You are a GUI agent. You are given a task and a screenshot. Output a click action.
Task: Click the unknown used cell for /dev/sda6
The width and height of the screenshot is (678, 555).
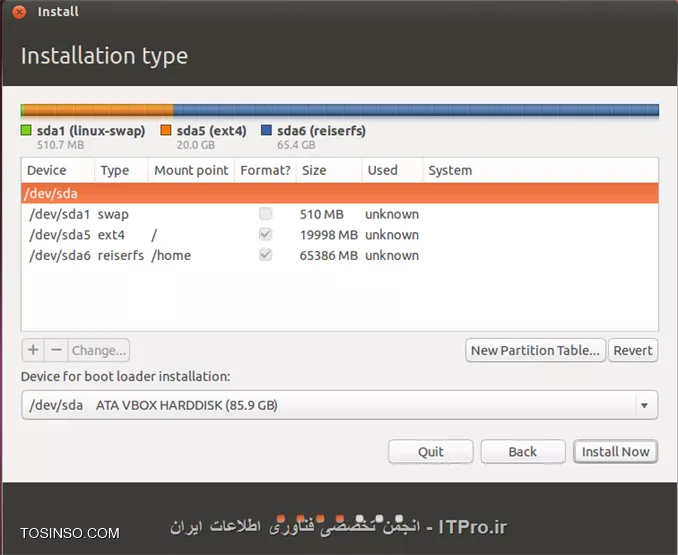coord(392,255)
